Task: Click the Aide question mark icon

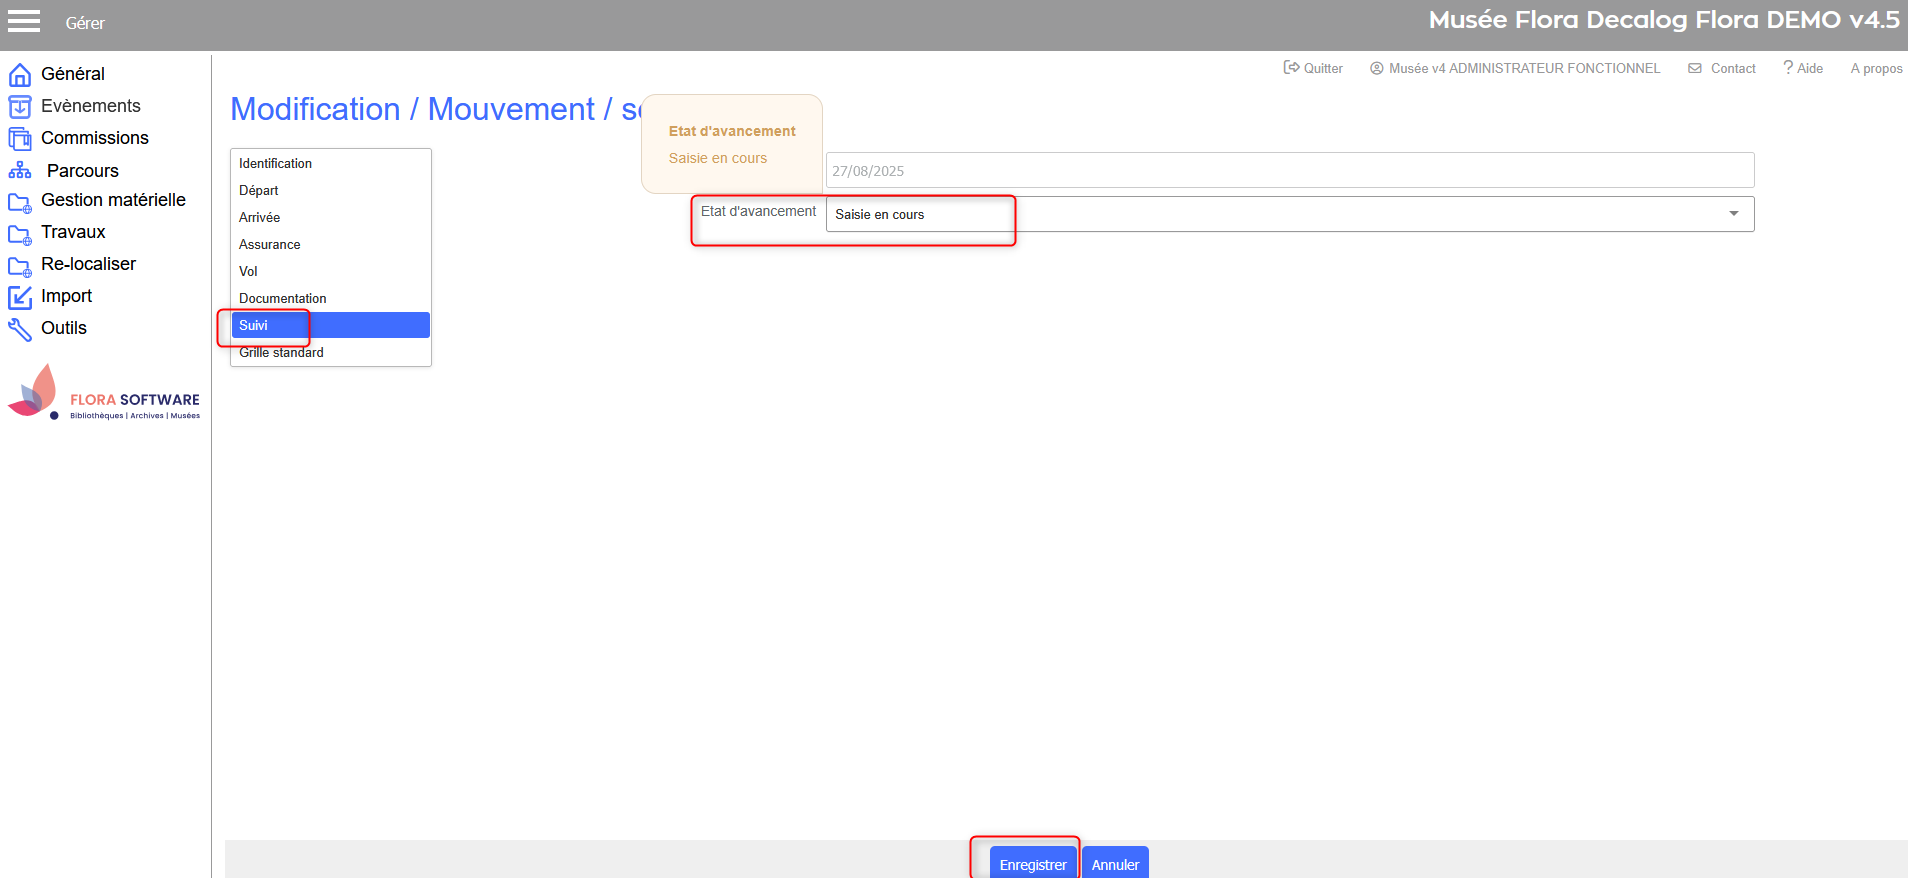Action: tap(1788, 67)
